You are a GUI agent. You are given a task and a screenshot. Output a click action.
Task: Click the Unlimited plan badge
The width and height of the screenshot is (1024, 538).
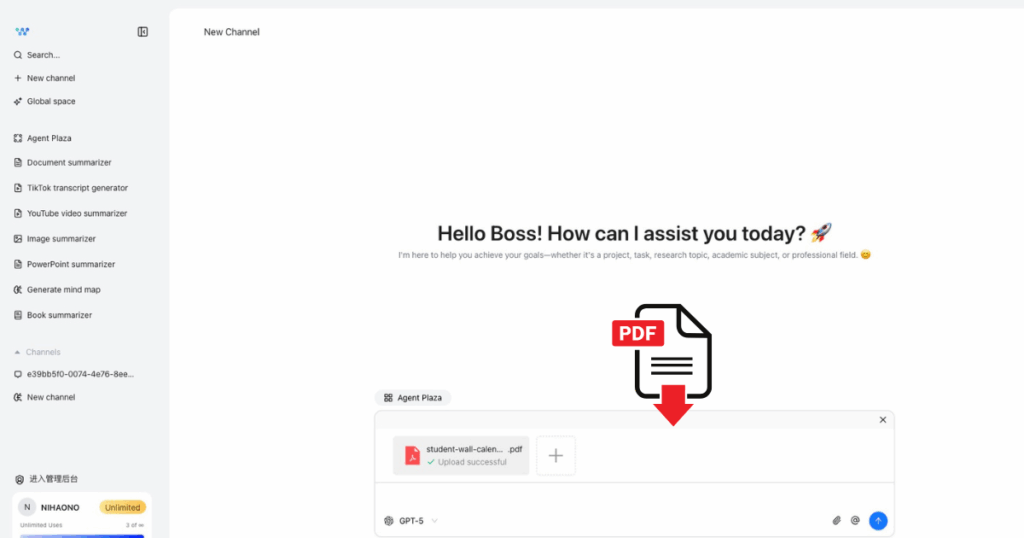(x=122, y=507)
